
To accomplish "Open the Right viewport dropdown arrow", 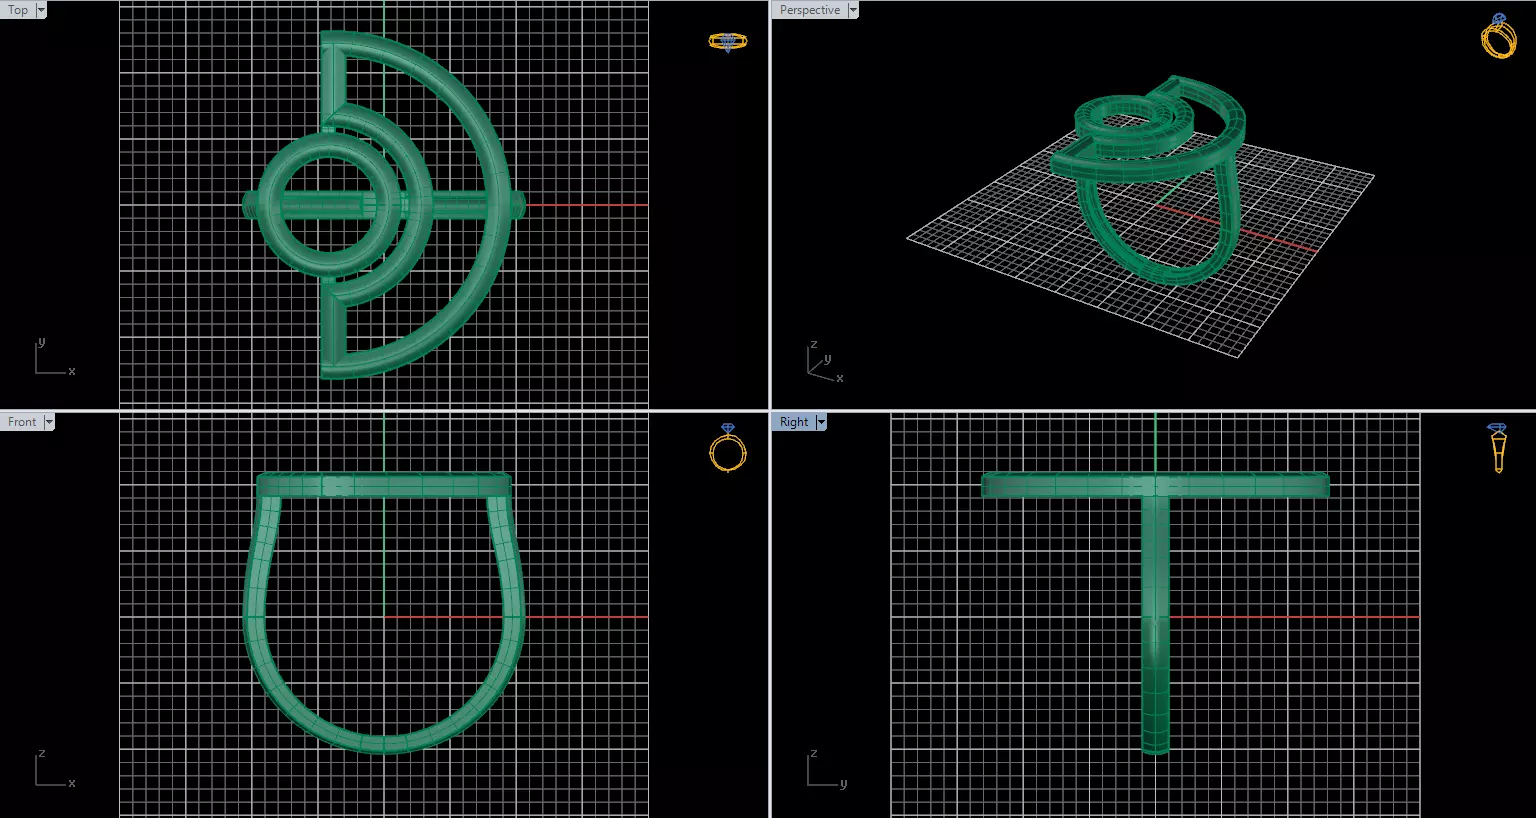I will coord(822,422).
